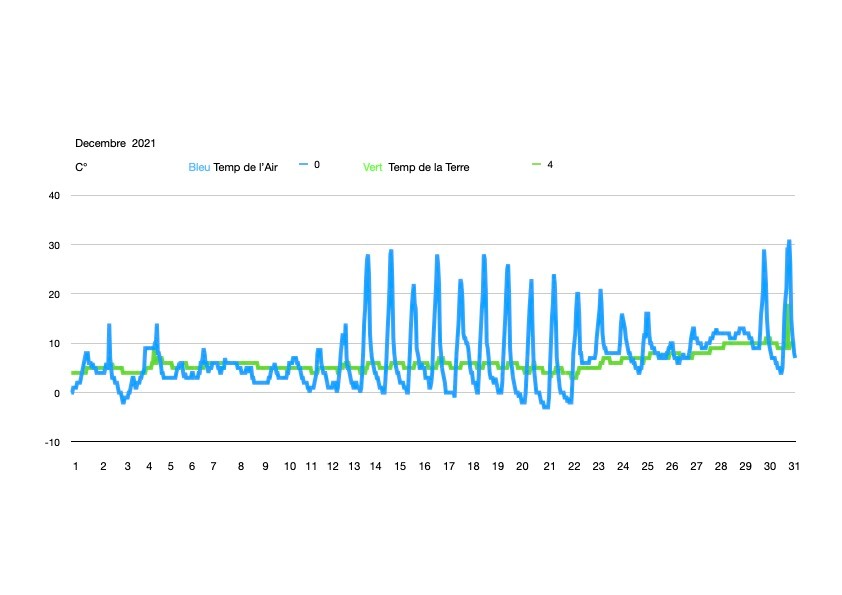Screen dimensions: 842x595
Task: Click the highest blue peak near day 31
Action: [789, 241]
